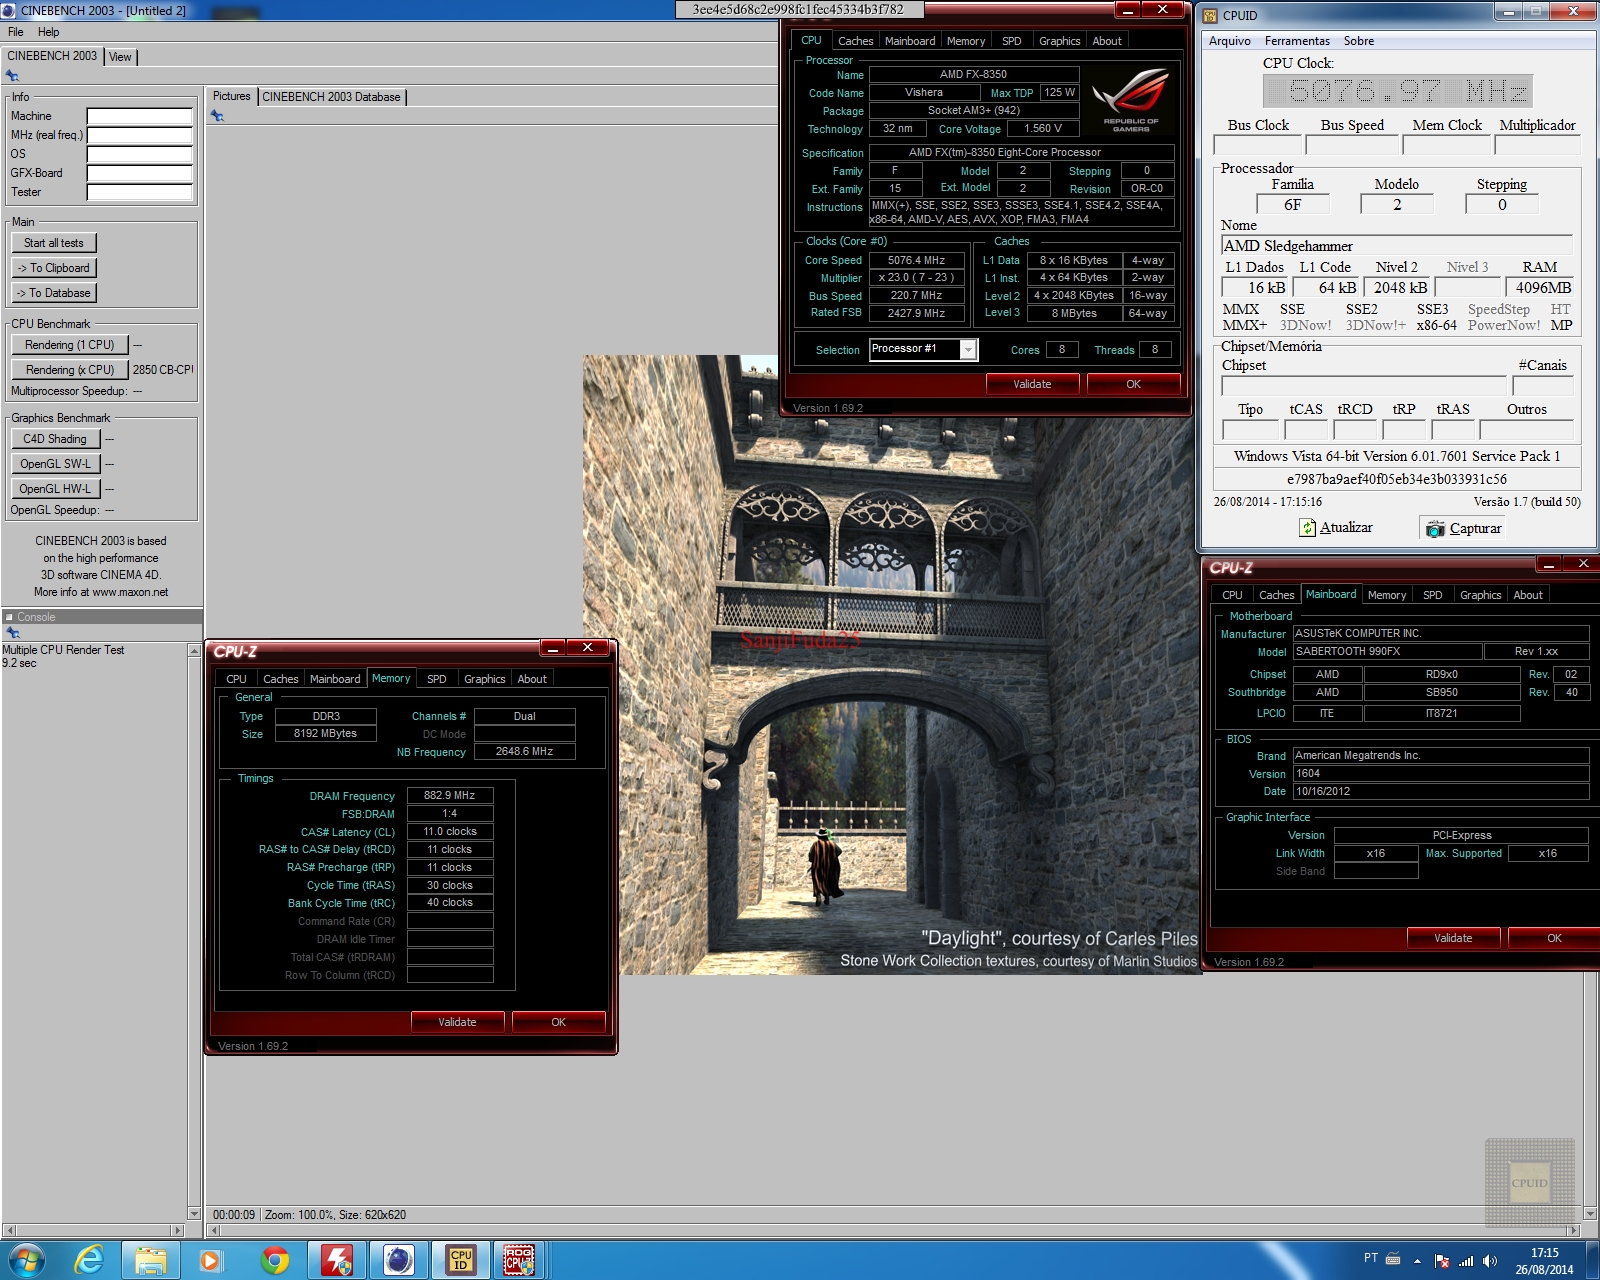Image resolution: width=1600 pixels, height=1280 pixels.
Task: Click the MHz (real freq.) input field
Action: pyautogui.click(x=140, y=135)
